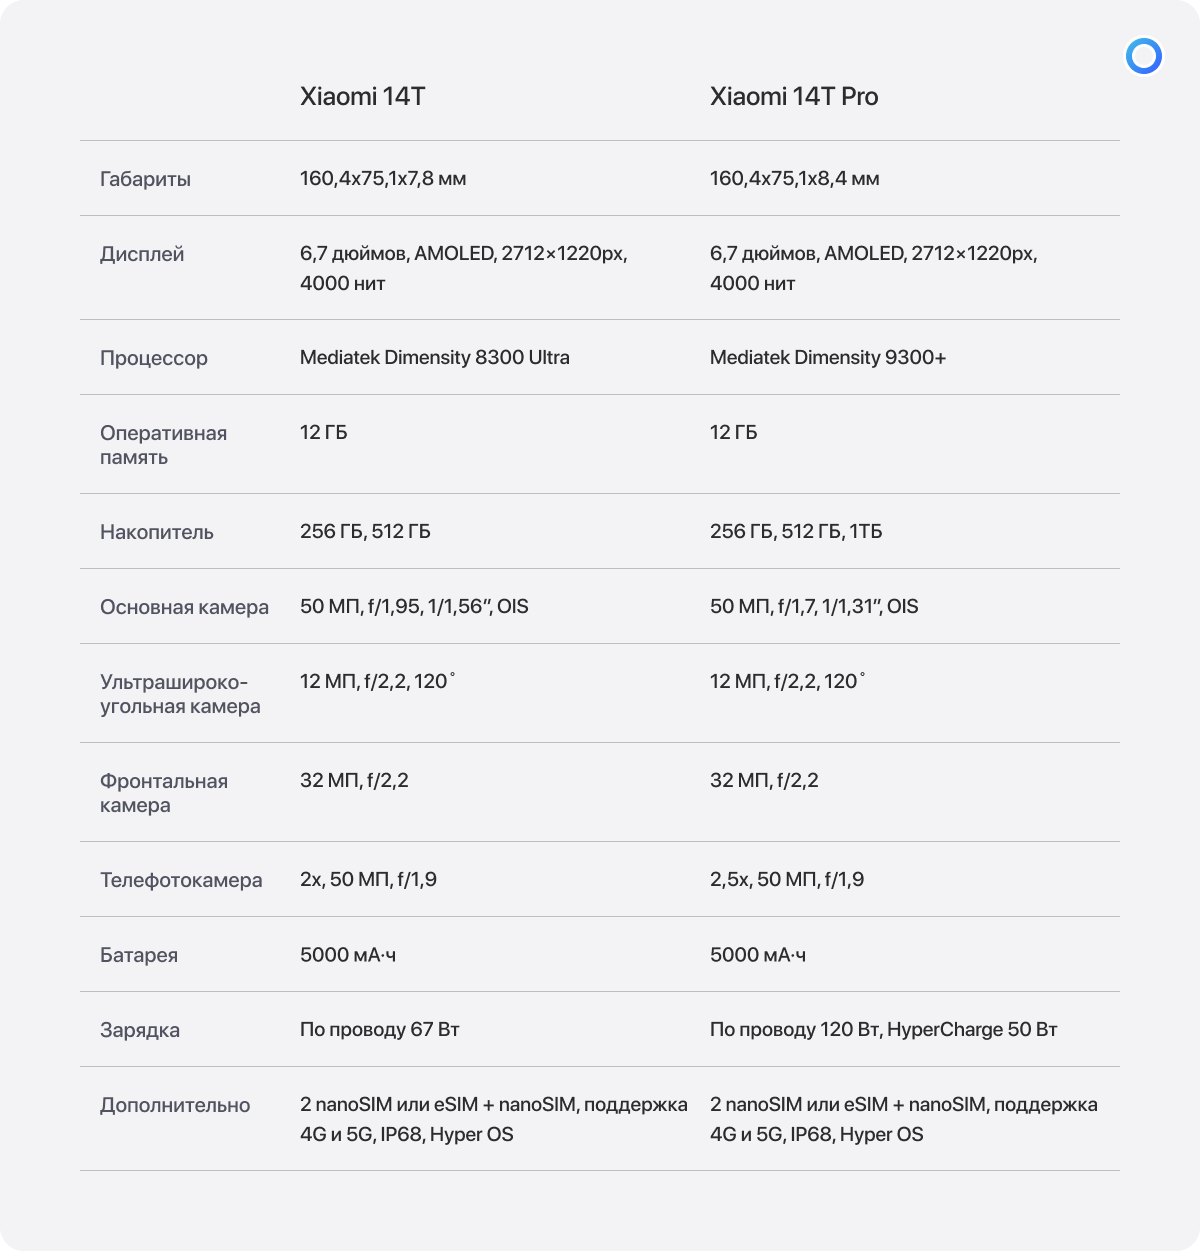Click the Накопитель row label
Screen dimensions: 1200x1251
[157, 533]
